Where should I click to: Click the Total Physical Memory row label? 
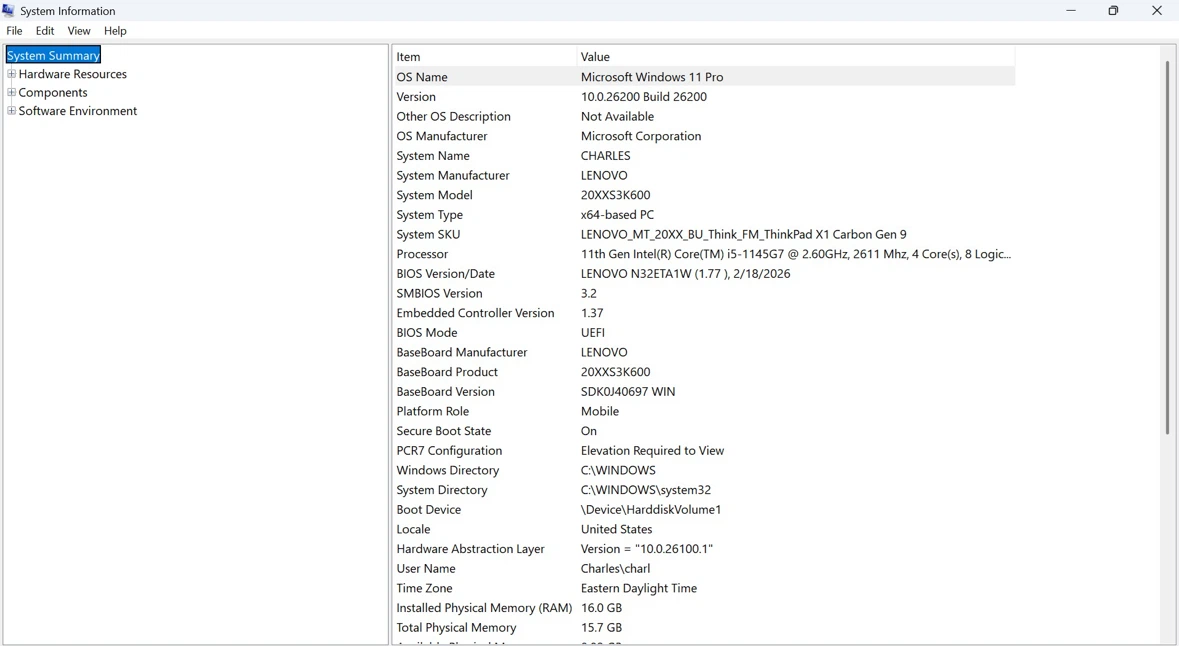tap(456, 627)
